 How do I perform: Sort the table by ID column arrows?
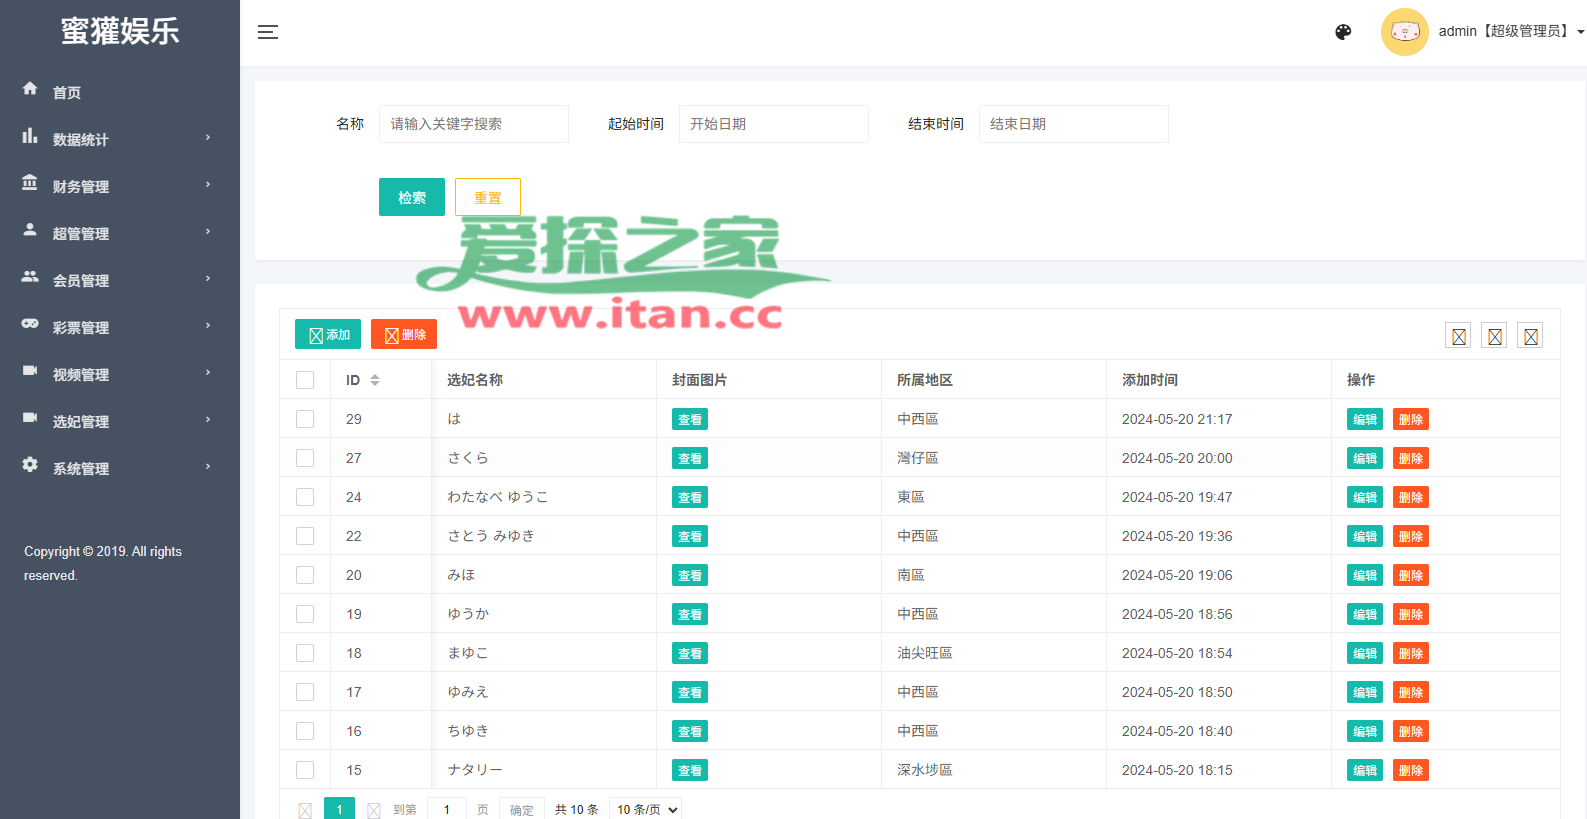(x=375, y=380)
